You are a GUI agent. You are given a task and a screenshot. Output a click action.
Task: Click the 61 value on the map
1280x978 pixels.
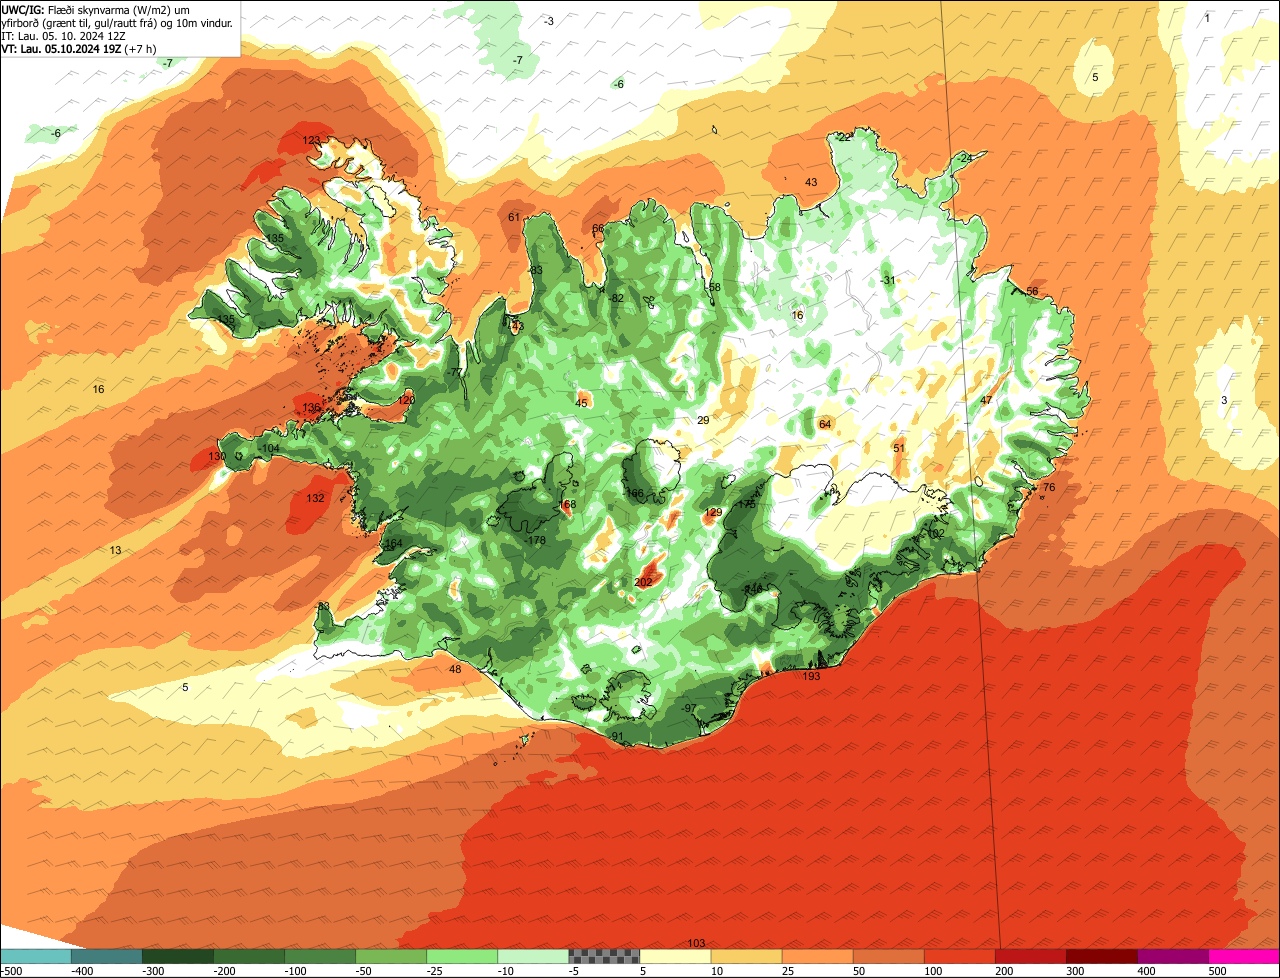click(514, 217)
